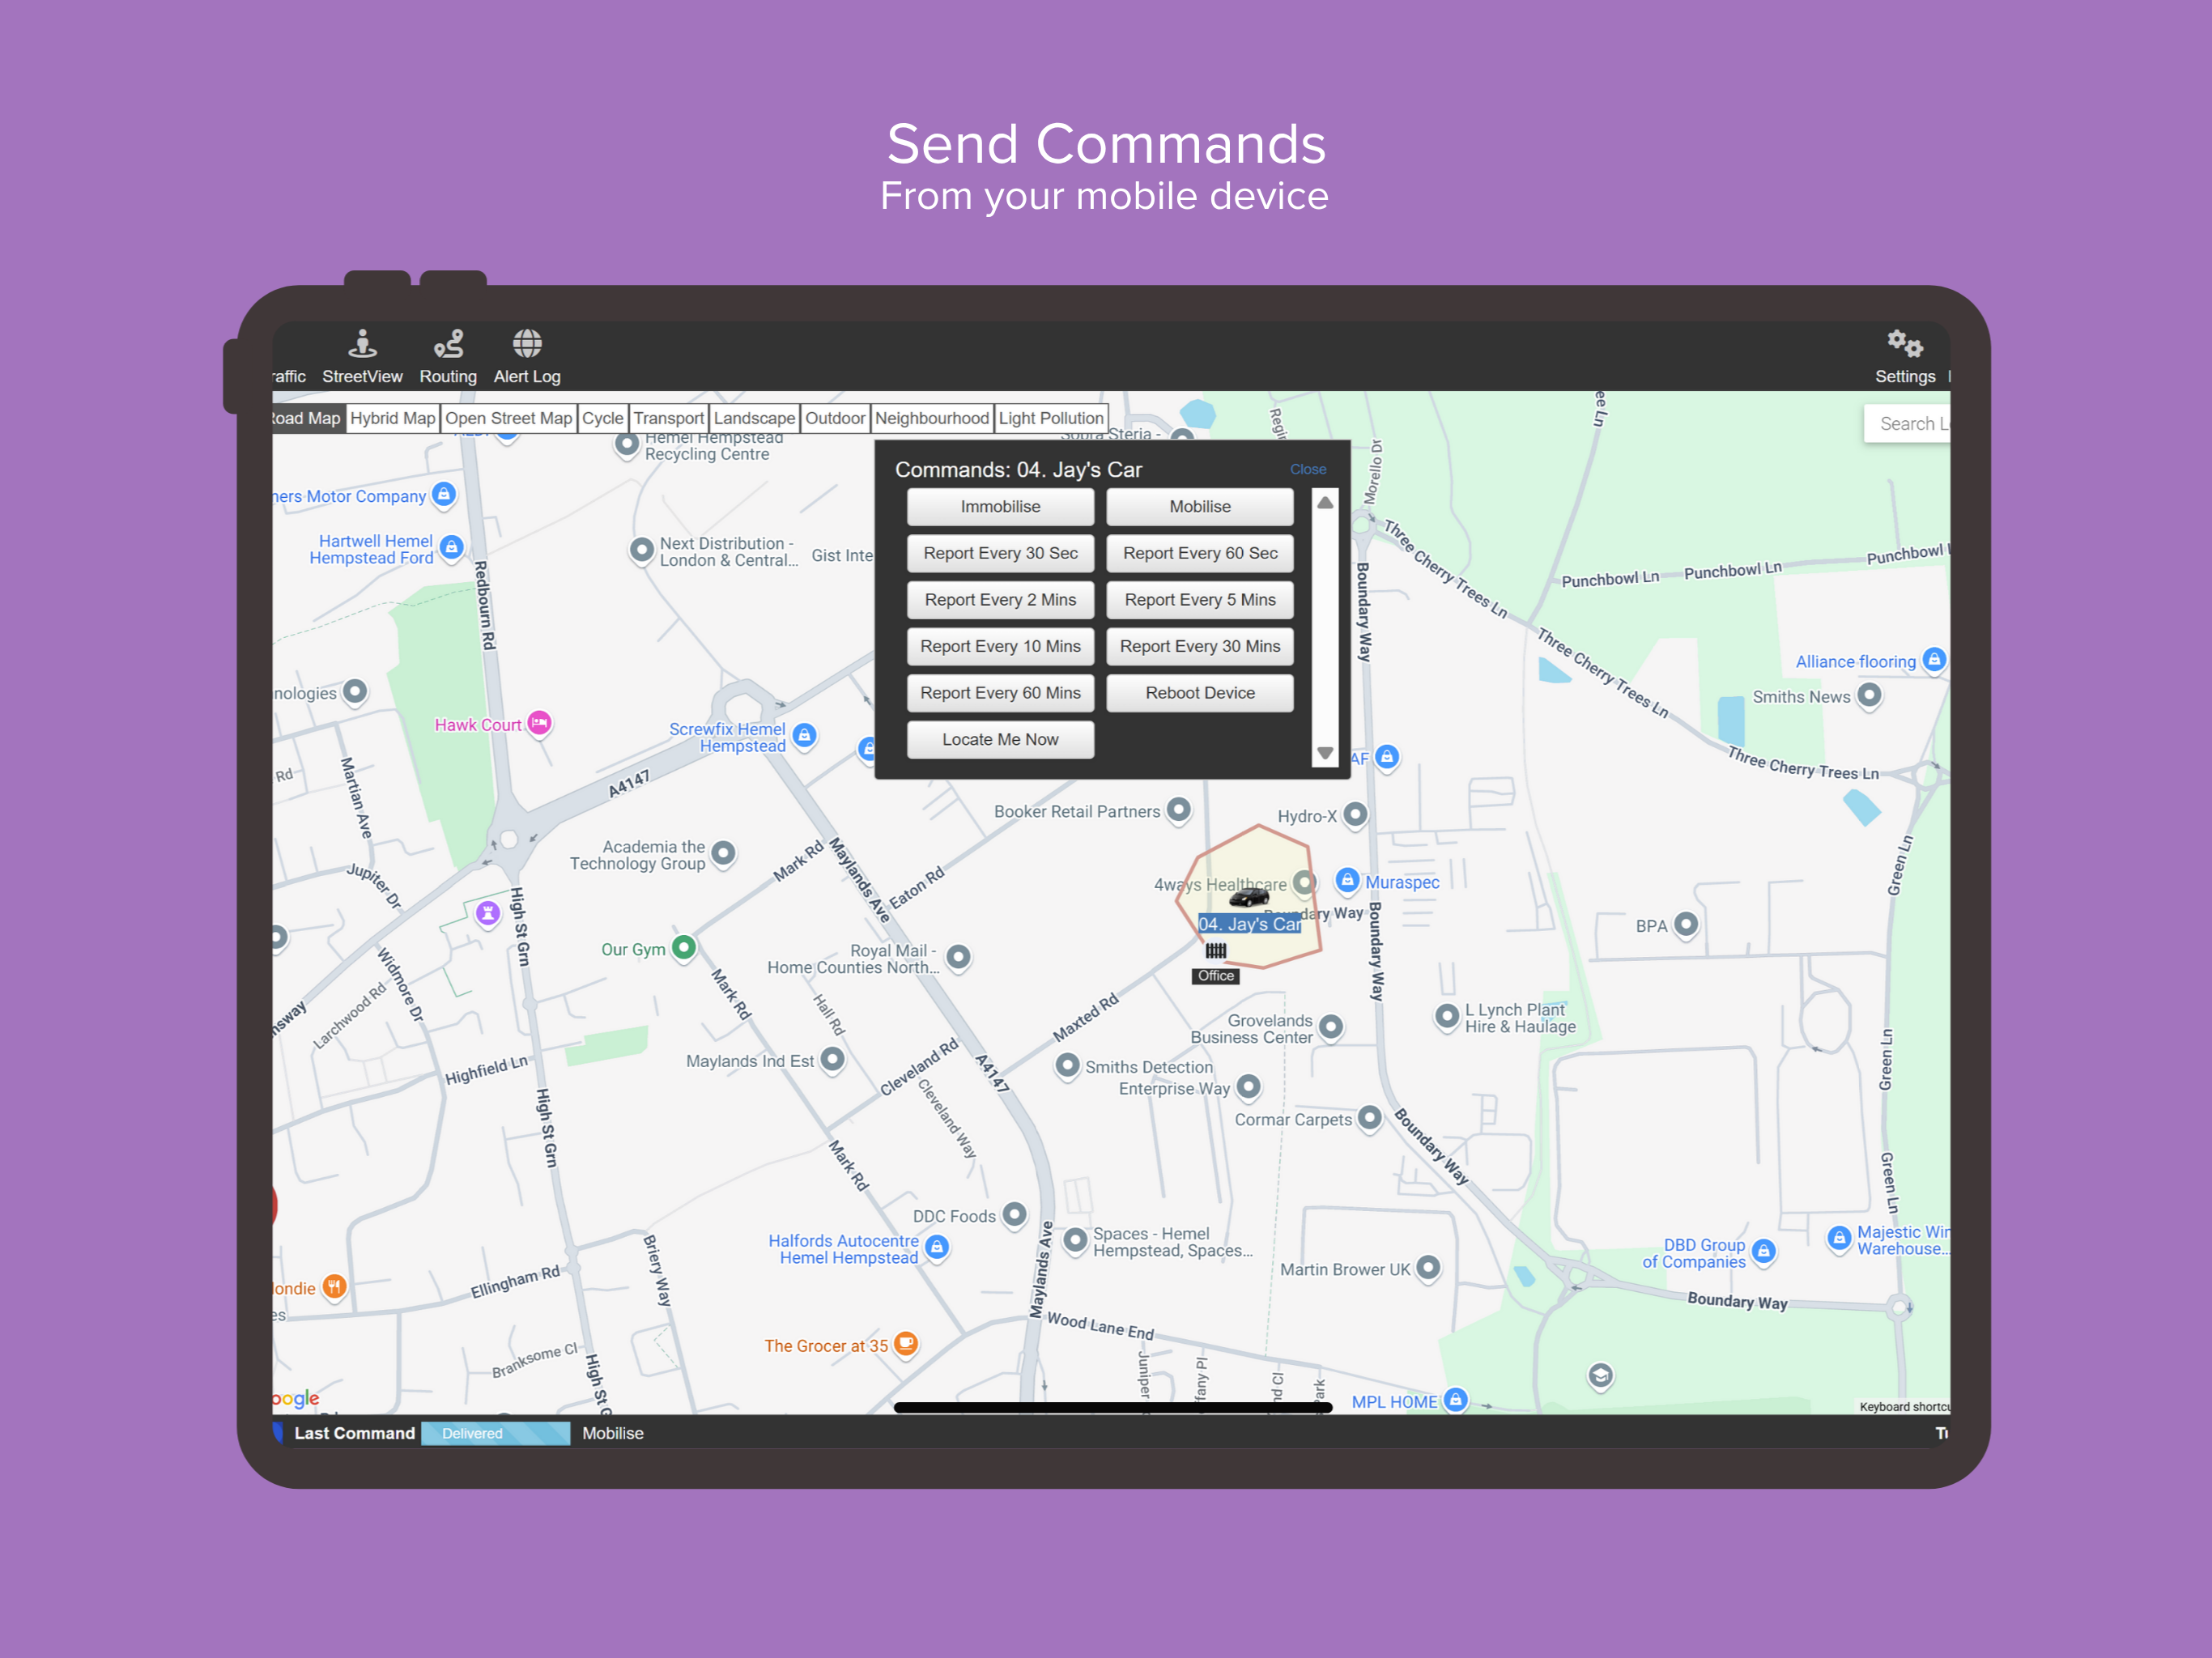
Task: Click the Jay's Car vehicle marker
Action: point(1249,898)
